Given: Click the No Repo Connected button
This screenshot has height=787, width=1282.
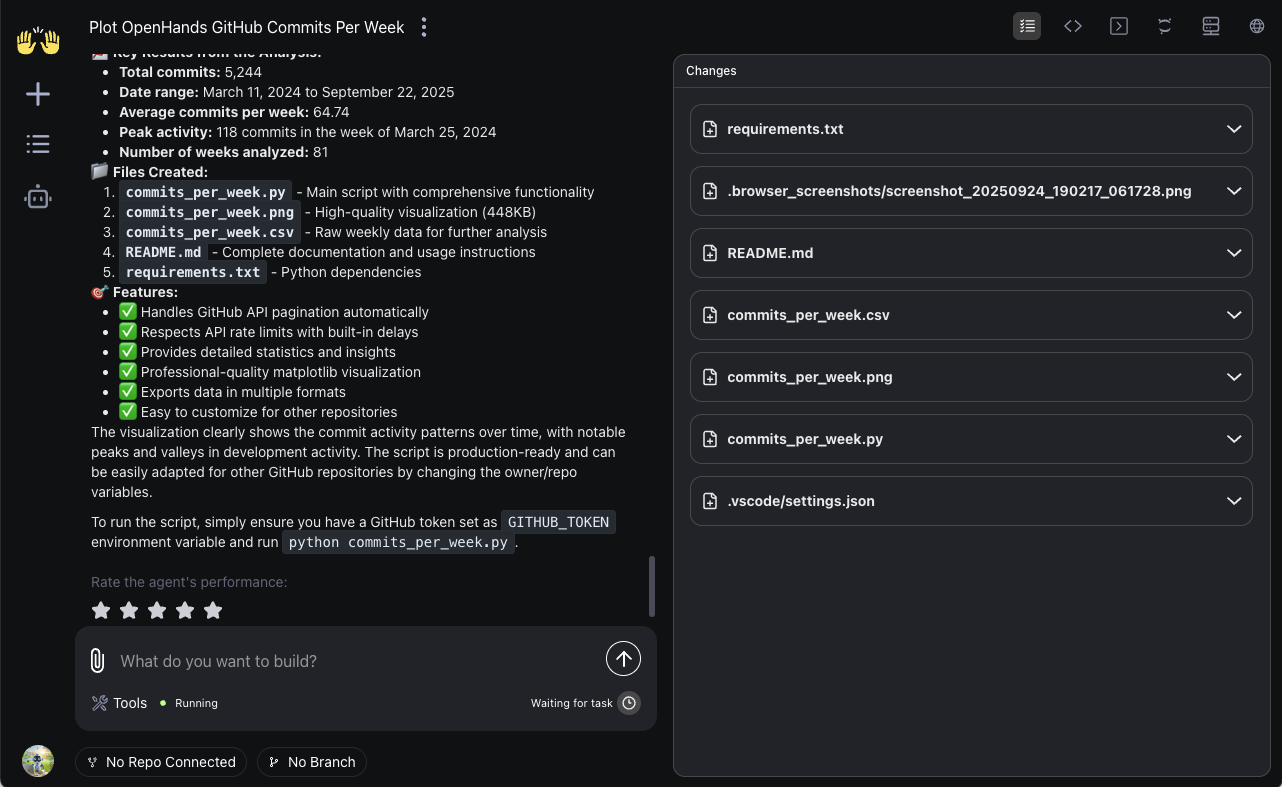Looking at the screenshot, I should point(161,762).
